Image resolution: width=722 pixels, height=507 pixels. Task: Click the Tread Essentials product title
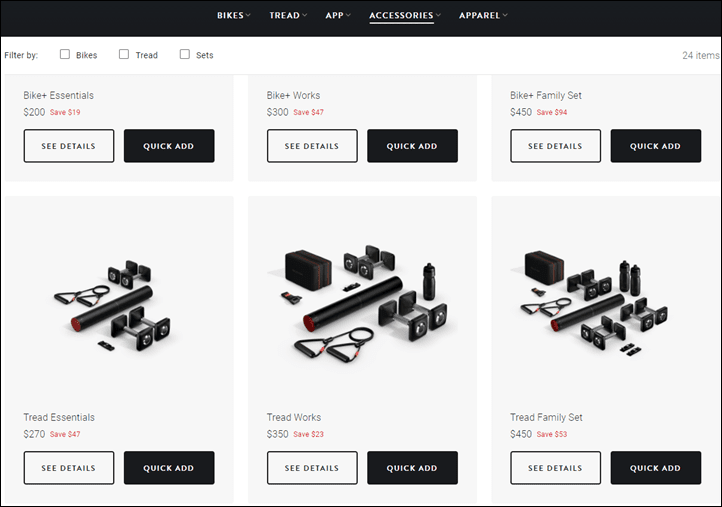[x=59, y=417]
